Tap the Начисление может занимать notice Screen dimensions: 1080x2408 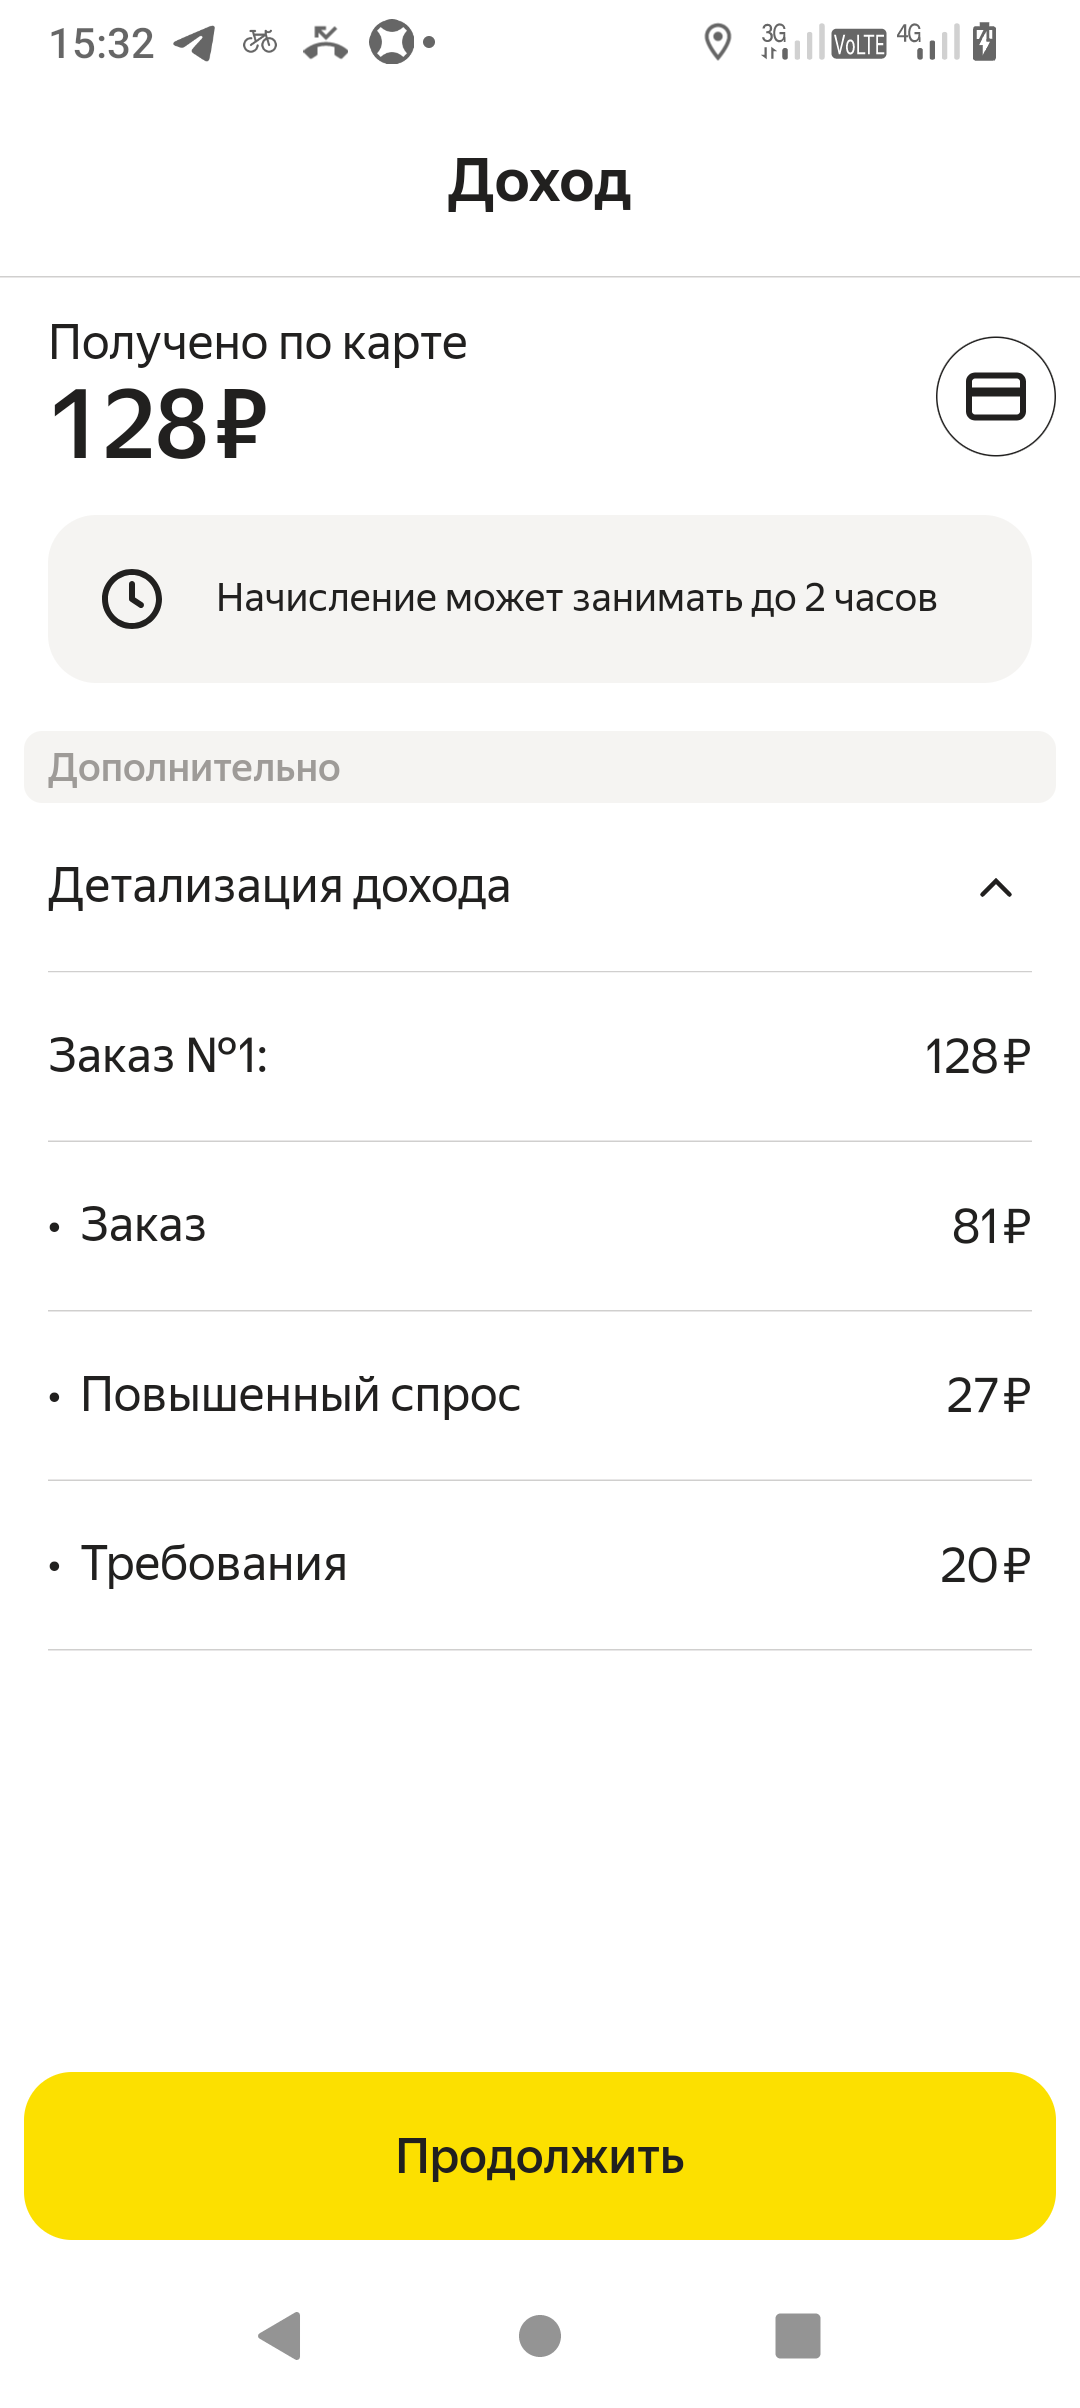tap(576, 599)
